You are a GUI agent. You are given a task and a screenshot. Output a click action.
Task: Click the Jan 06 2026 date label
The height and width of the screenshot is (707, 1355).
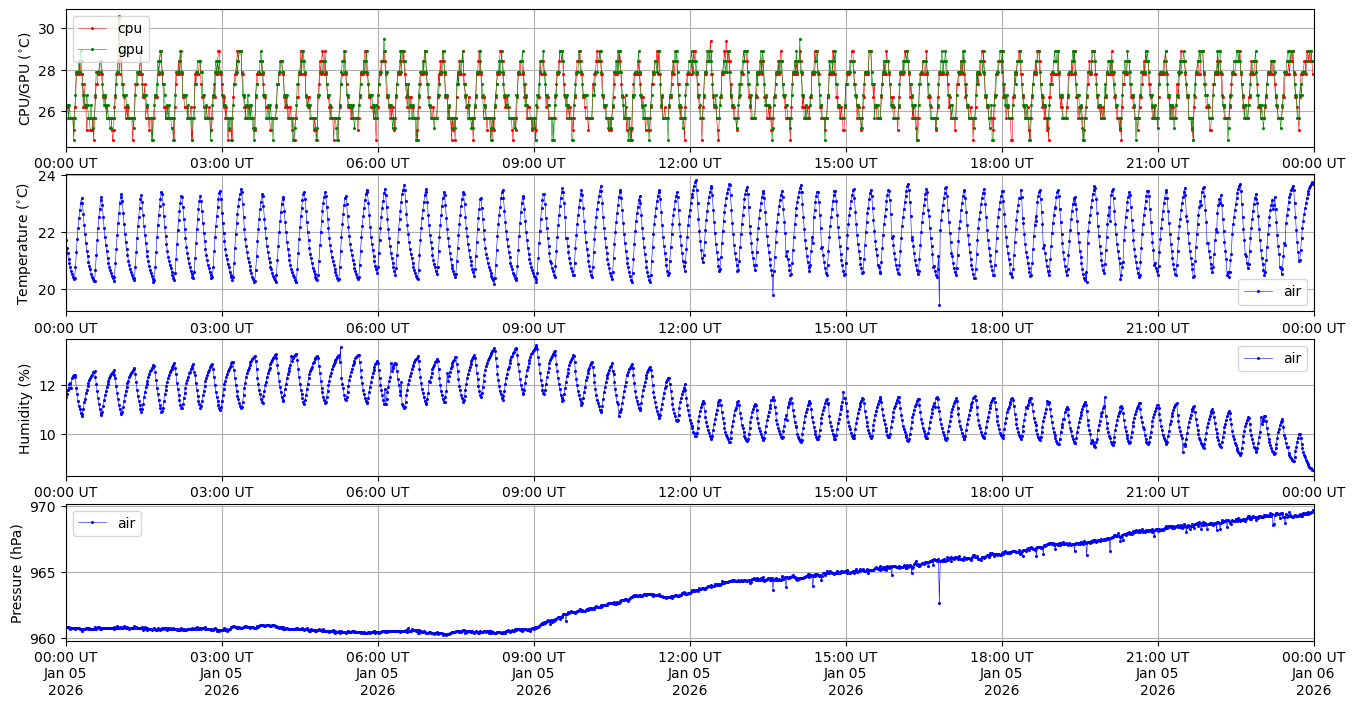(1313, 682)
